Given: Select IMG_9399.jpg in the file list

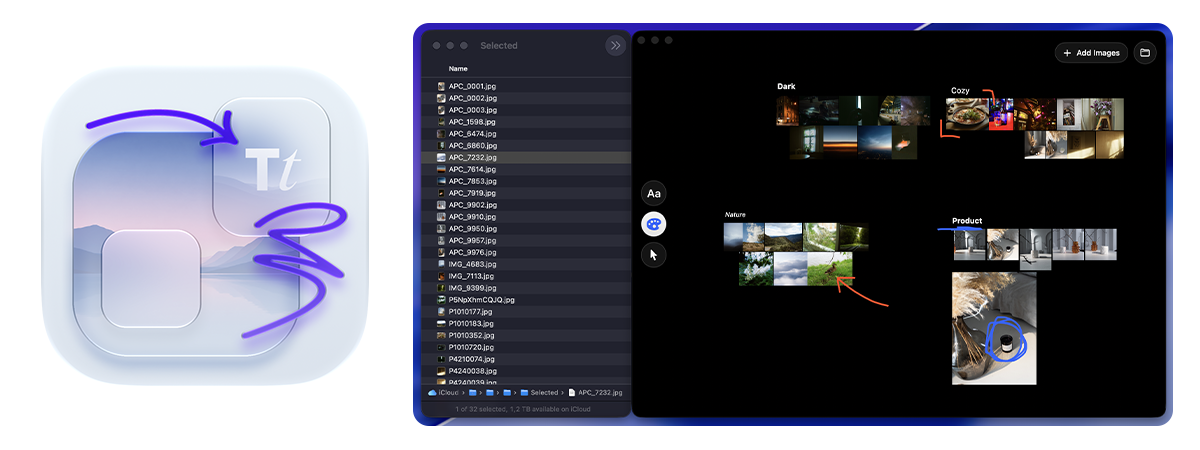Looking at the screenshot, I should 526,288.
